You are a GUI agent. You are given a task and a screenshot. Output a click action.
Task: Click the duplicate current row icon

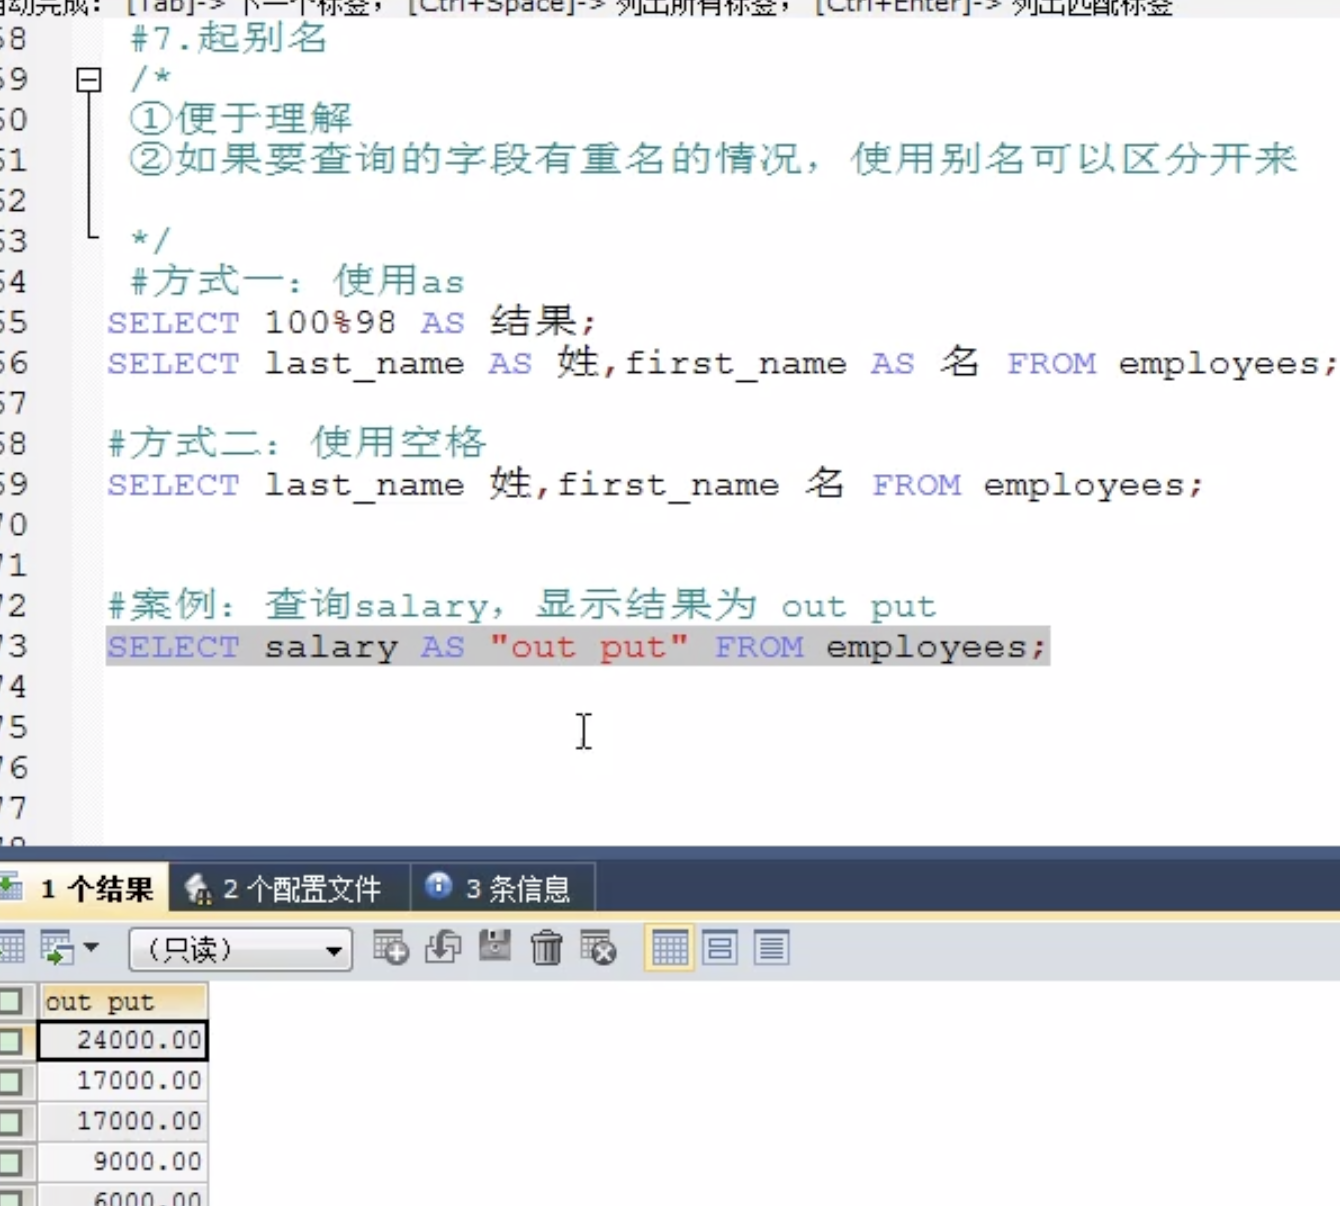click(443, 947)
